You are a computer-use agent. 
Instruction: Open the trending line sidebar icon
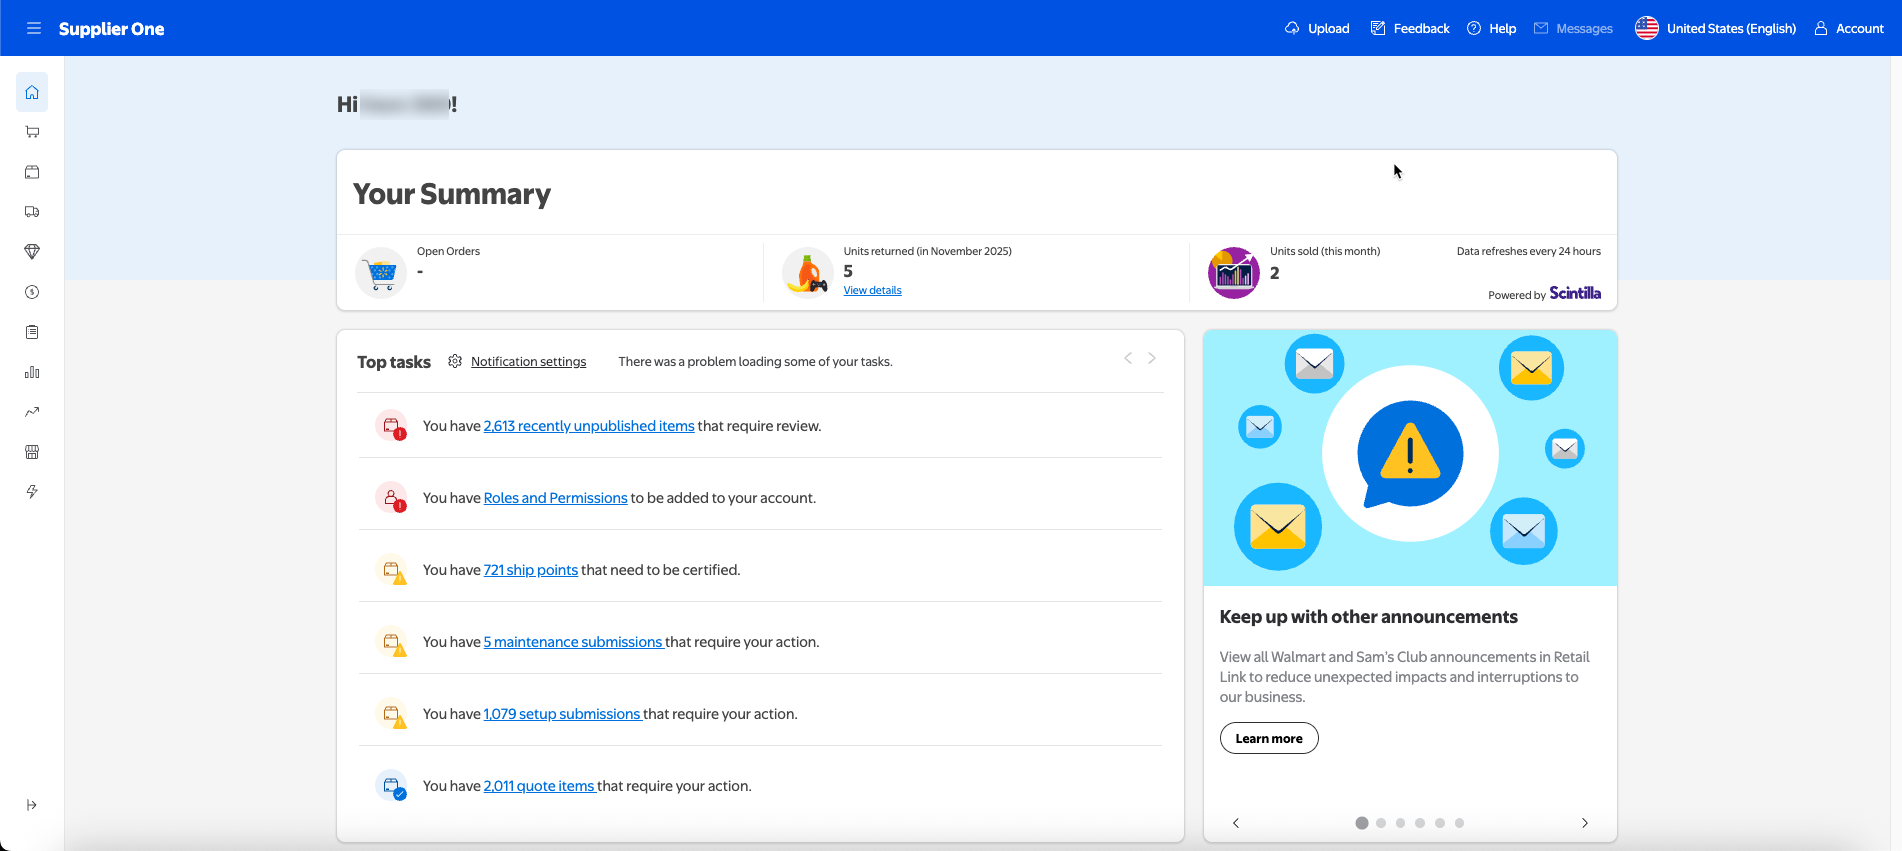[x=32, y=412]
